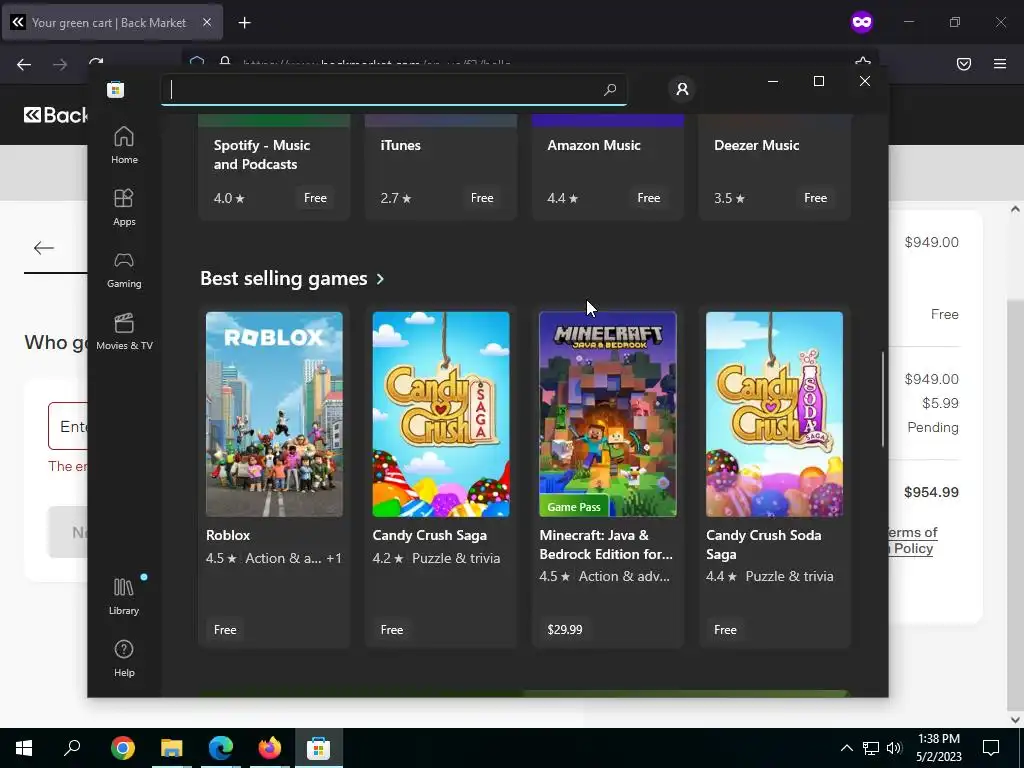Click Free button on Amazon Music card

(x=648, y=198)
